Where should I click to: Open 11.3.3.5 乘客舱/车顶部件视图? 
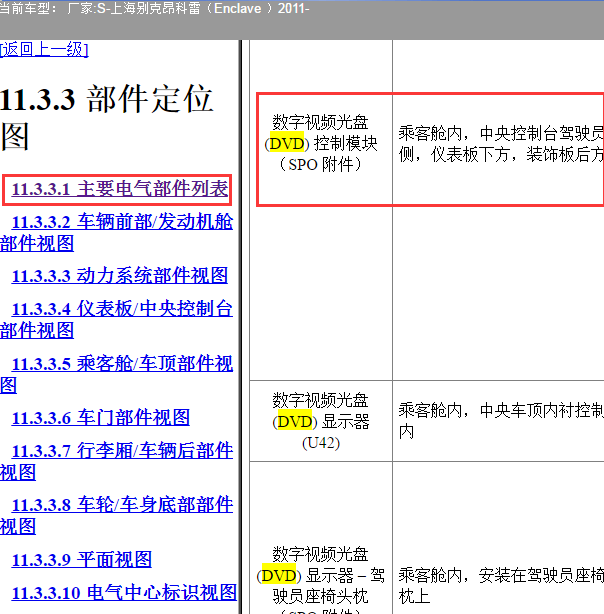116,374
